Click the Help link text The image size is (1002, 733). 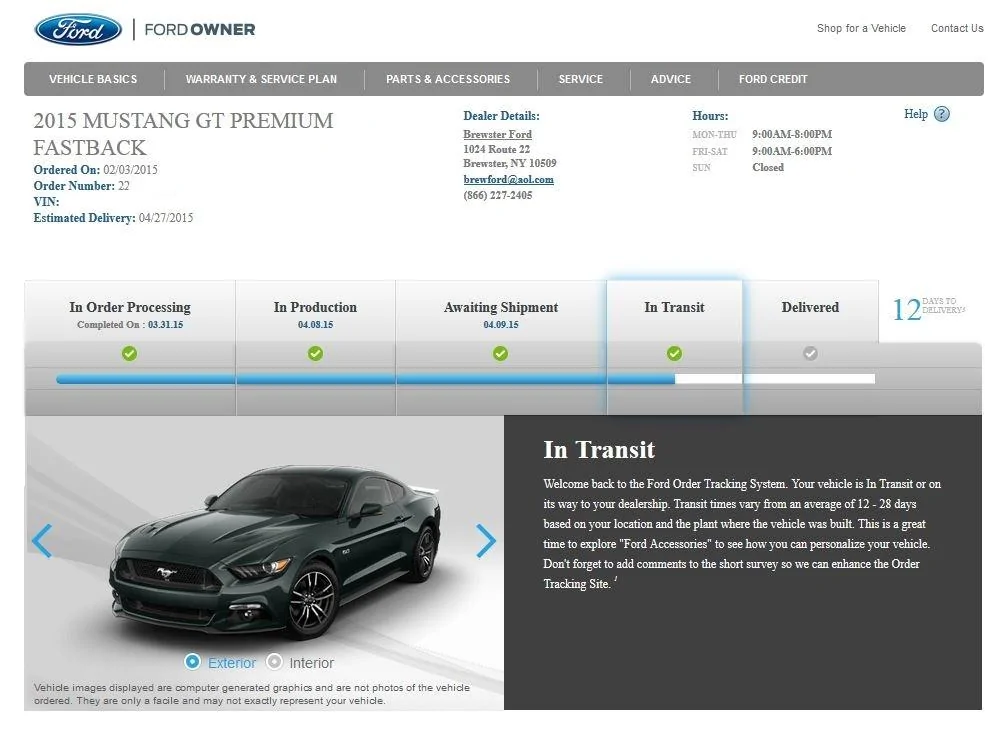pyautogui.click(x=916, y=114)
